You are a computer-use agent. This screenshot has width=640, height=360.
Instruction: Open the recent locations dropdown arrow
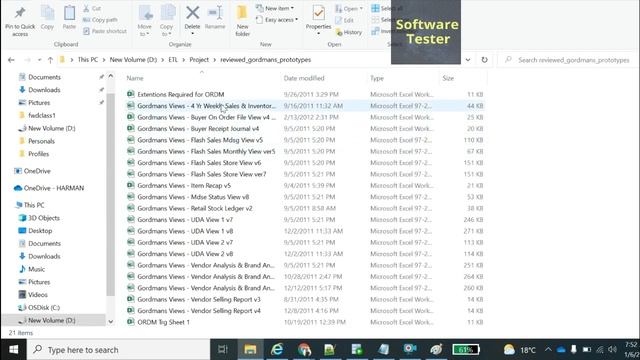click(x=39, y=60)
